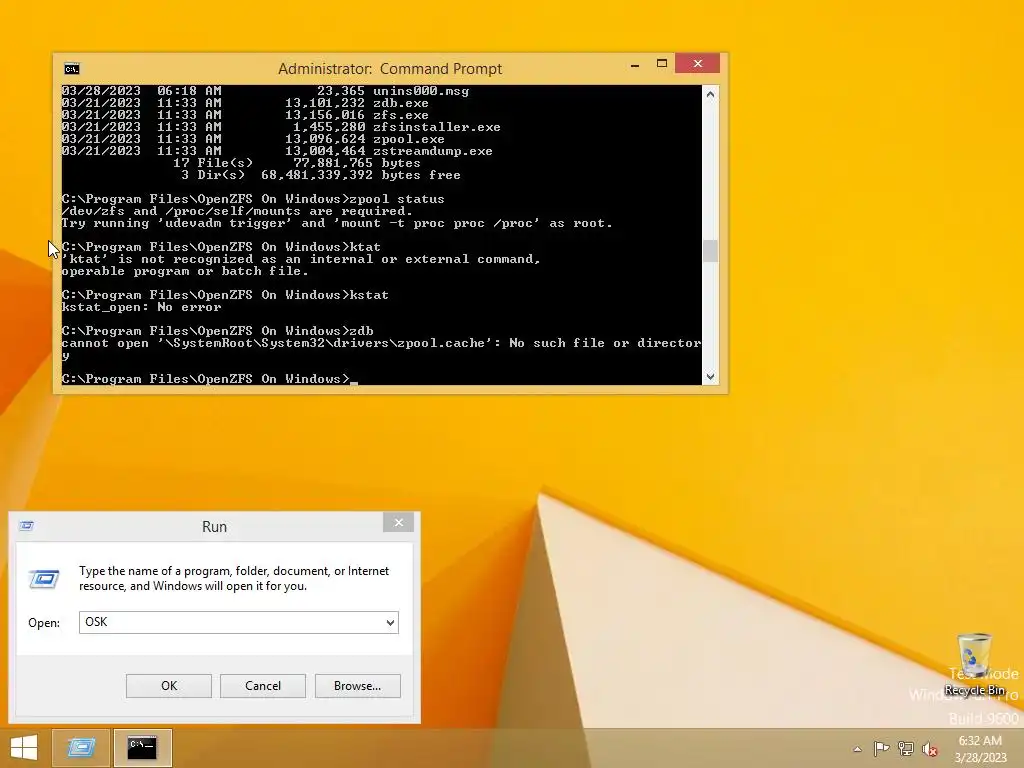Confirm Run dialog with OK
1024x768 pixels.
pos(168,686)
